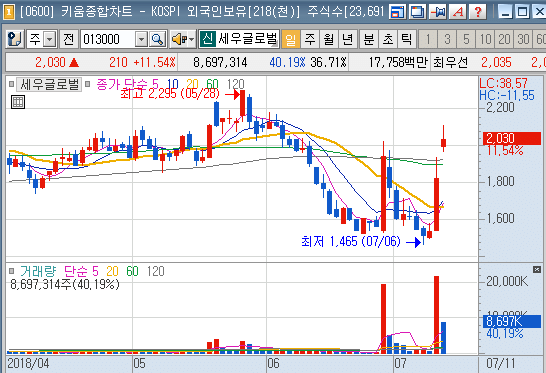Click the 40.19% value in quote bar

point(287,62)
